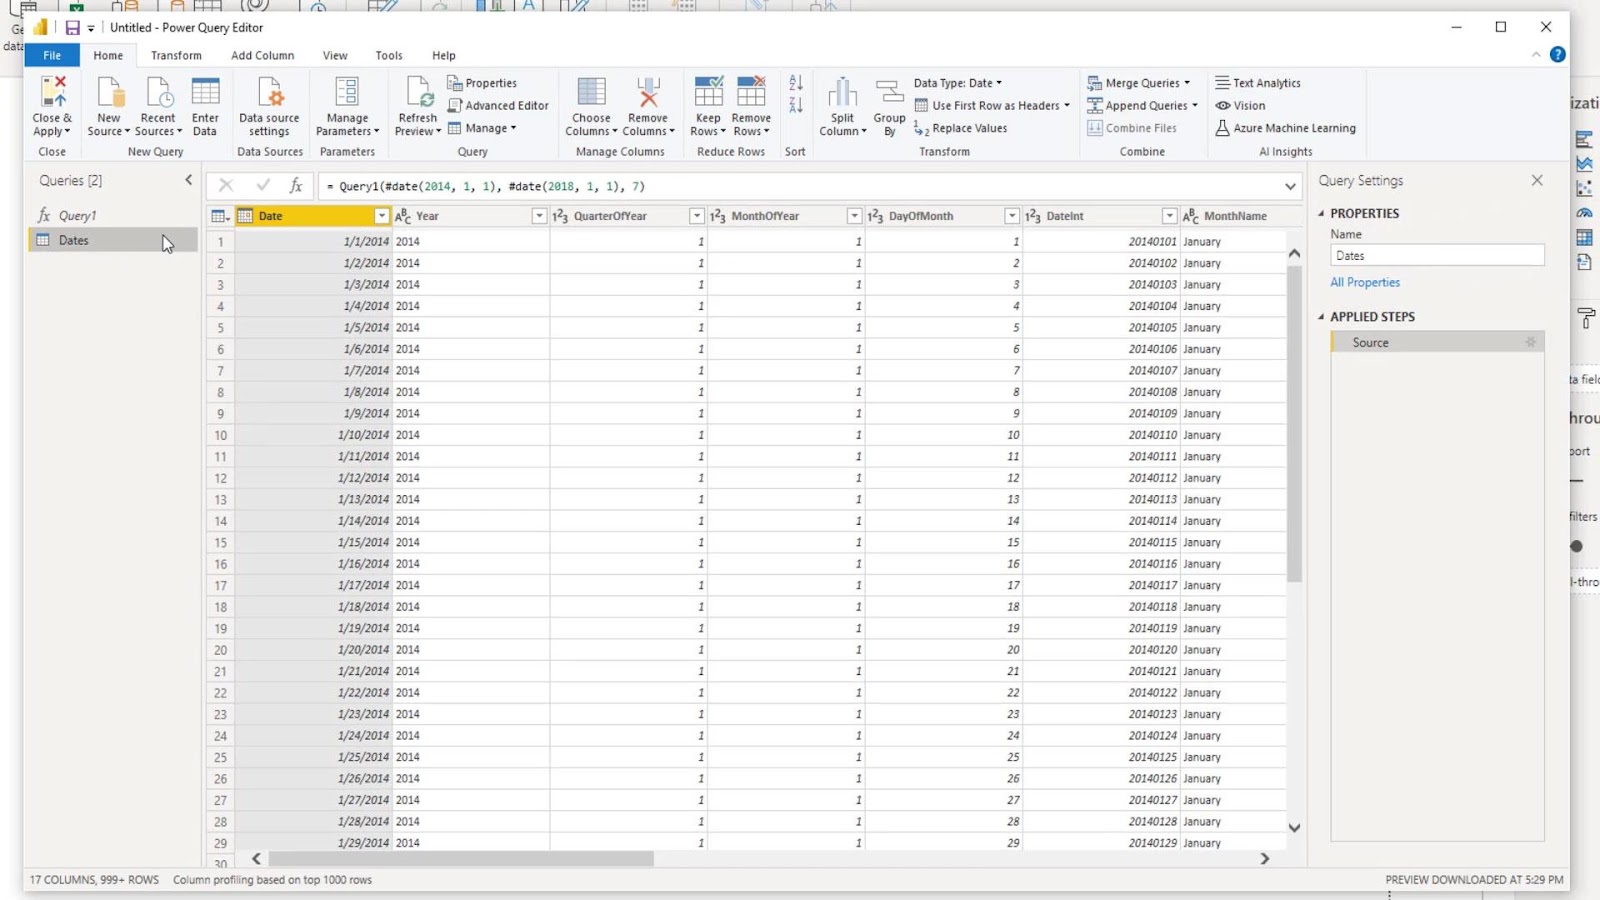Sort the column descending
Image resolution: width=1600 pixels, height=900 pixels.
pos(796,105)
